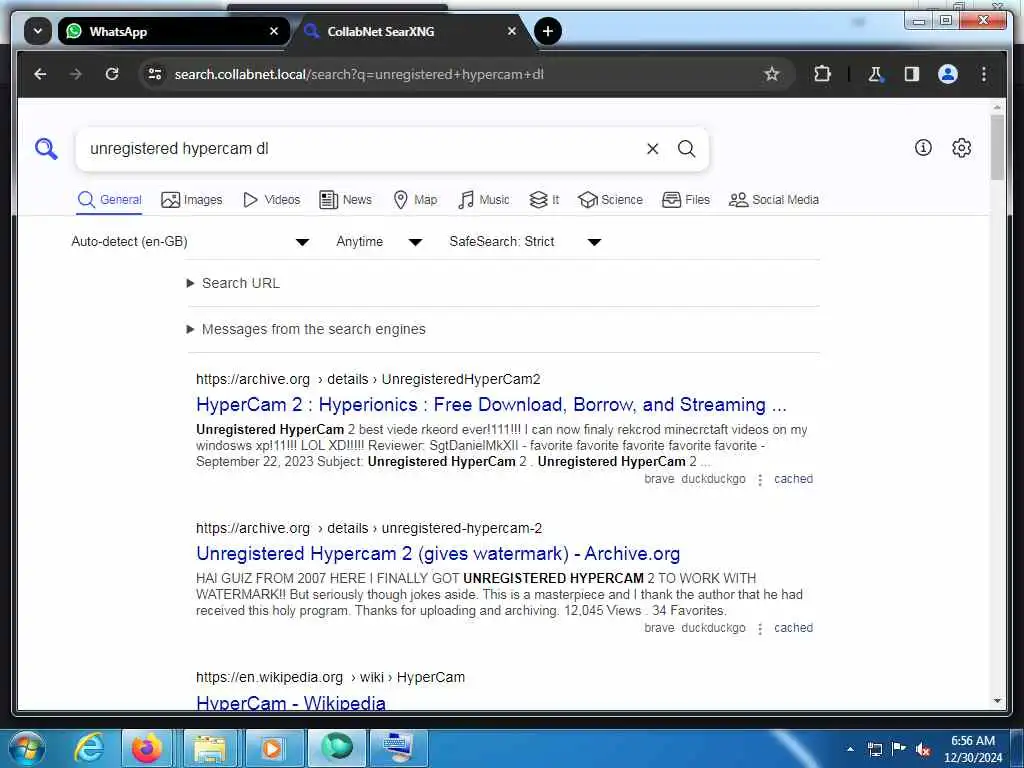Open the Anytime time range dropdown
This screenshot has height=768, width=1024.
tap(379, 242)
